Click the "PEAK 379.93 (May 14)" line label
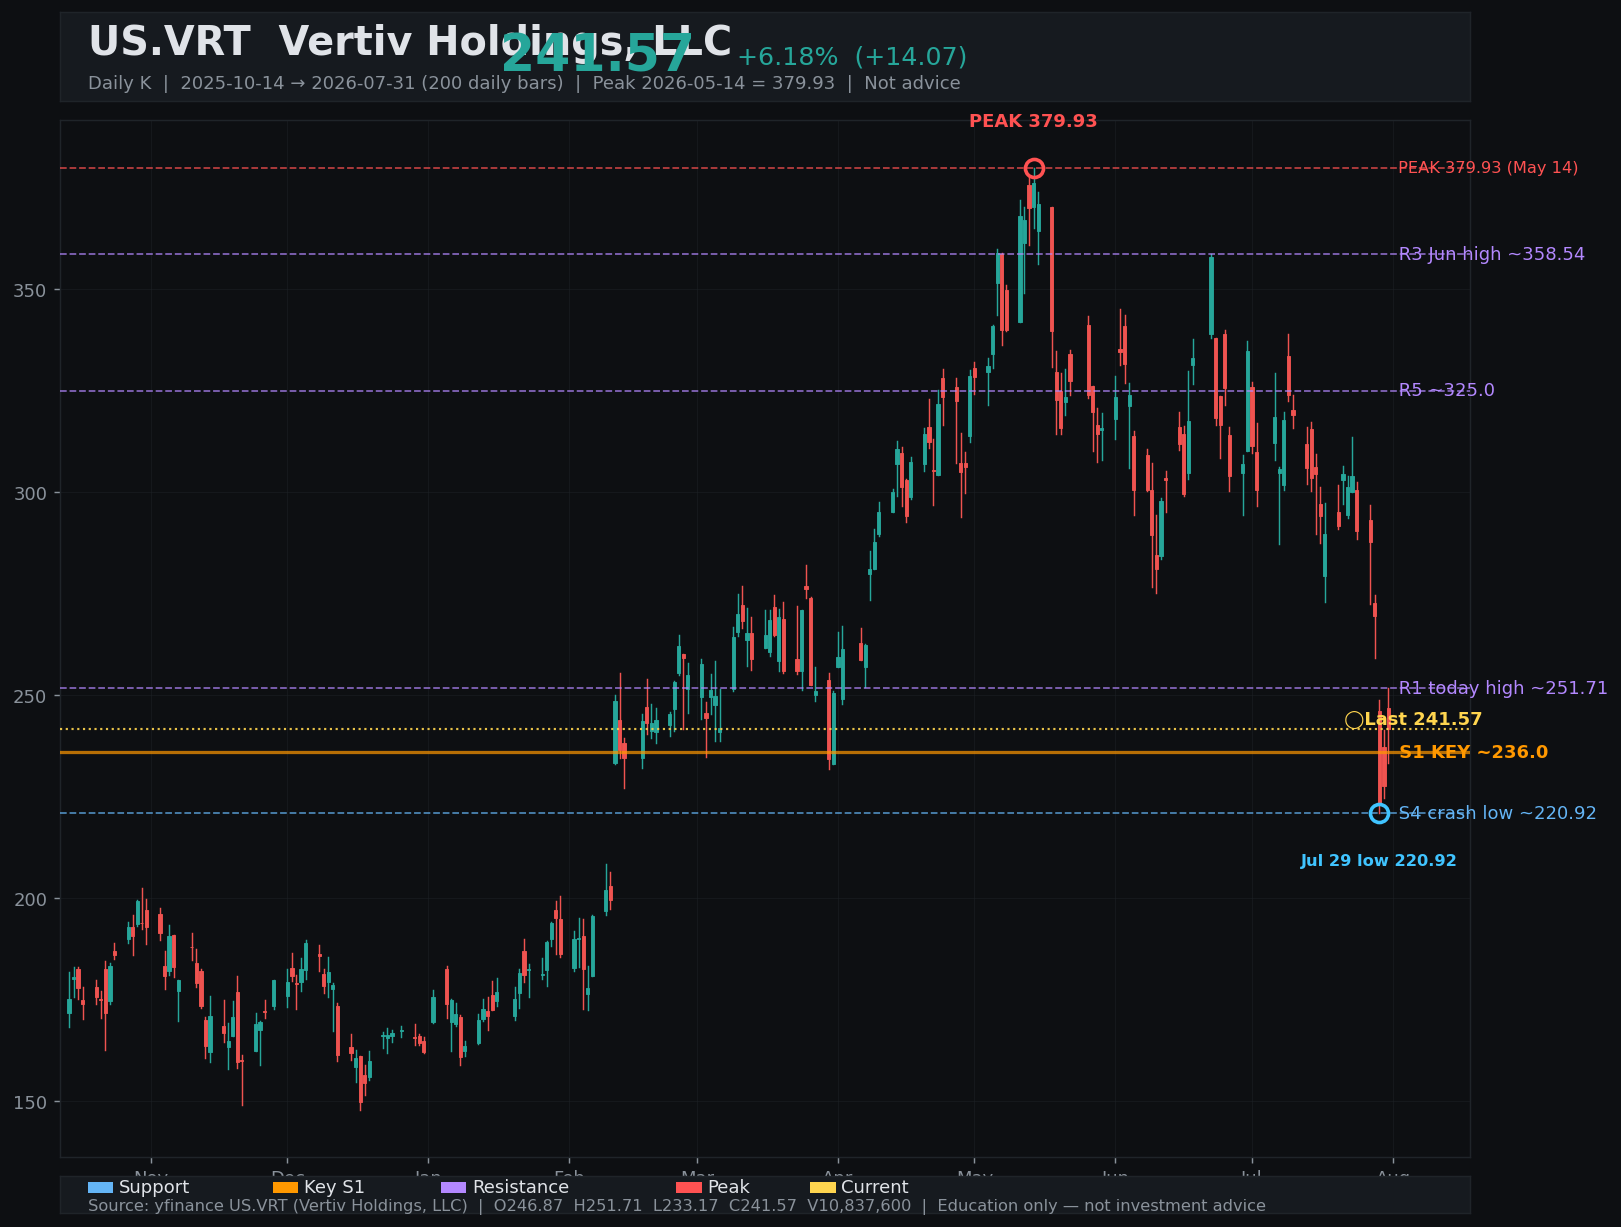1621x1227 pixels. 1488,168
